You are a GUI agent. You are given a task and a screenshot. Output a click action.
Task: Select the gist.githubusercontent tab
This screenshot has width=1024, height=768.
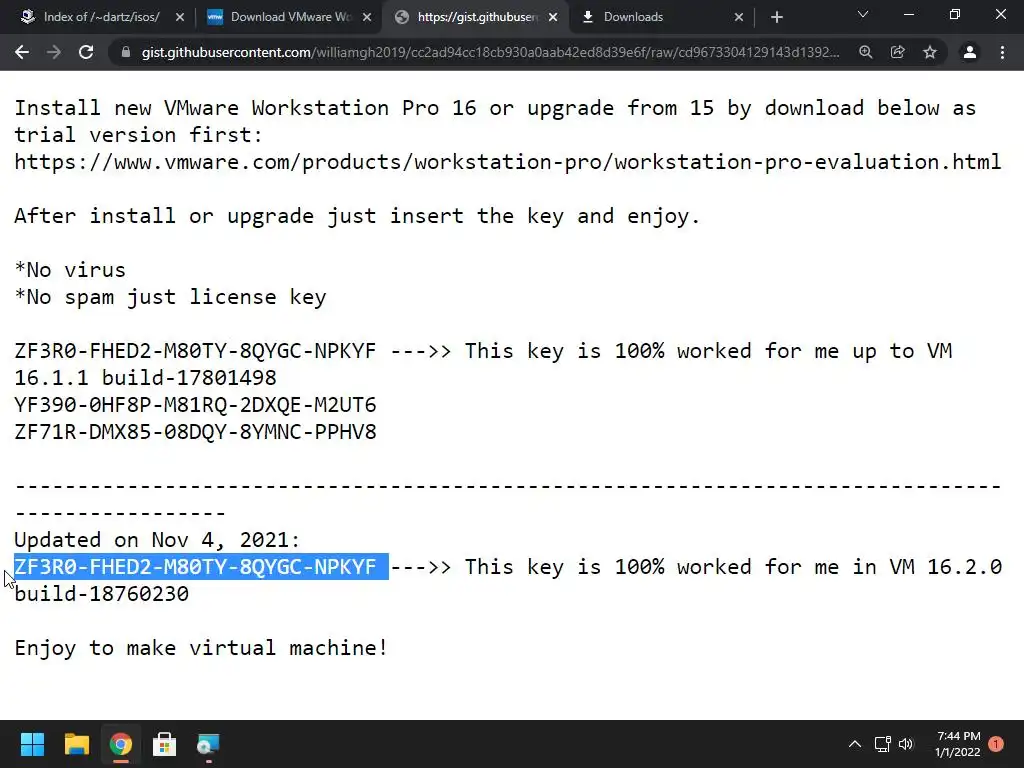[477, 17]
